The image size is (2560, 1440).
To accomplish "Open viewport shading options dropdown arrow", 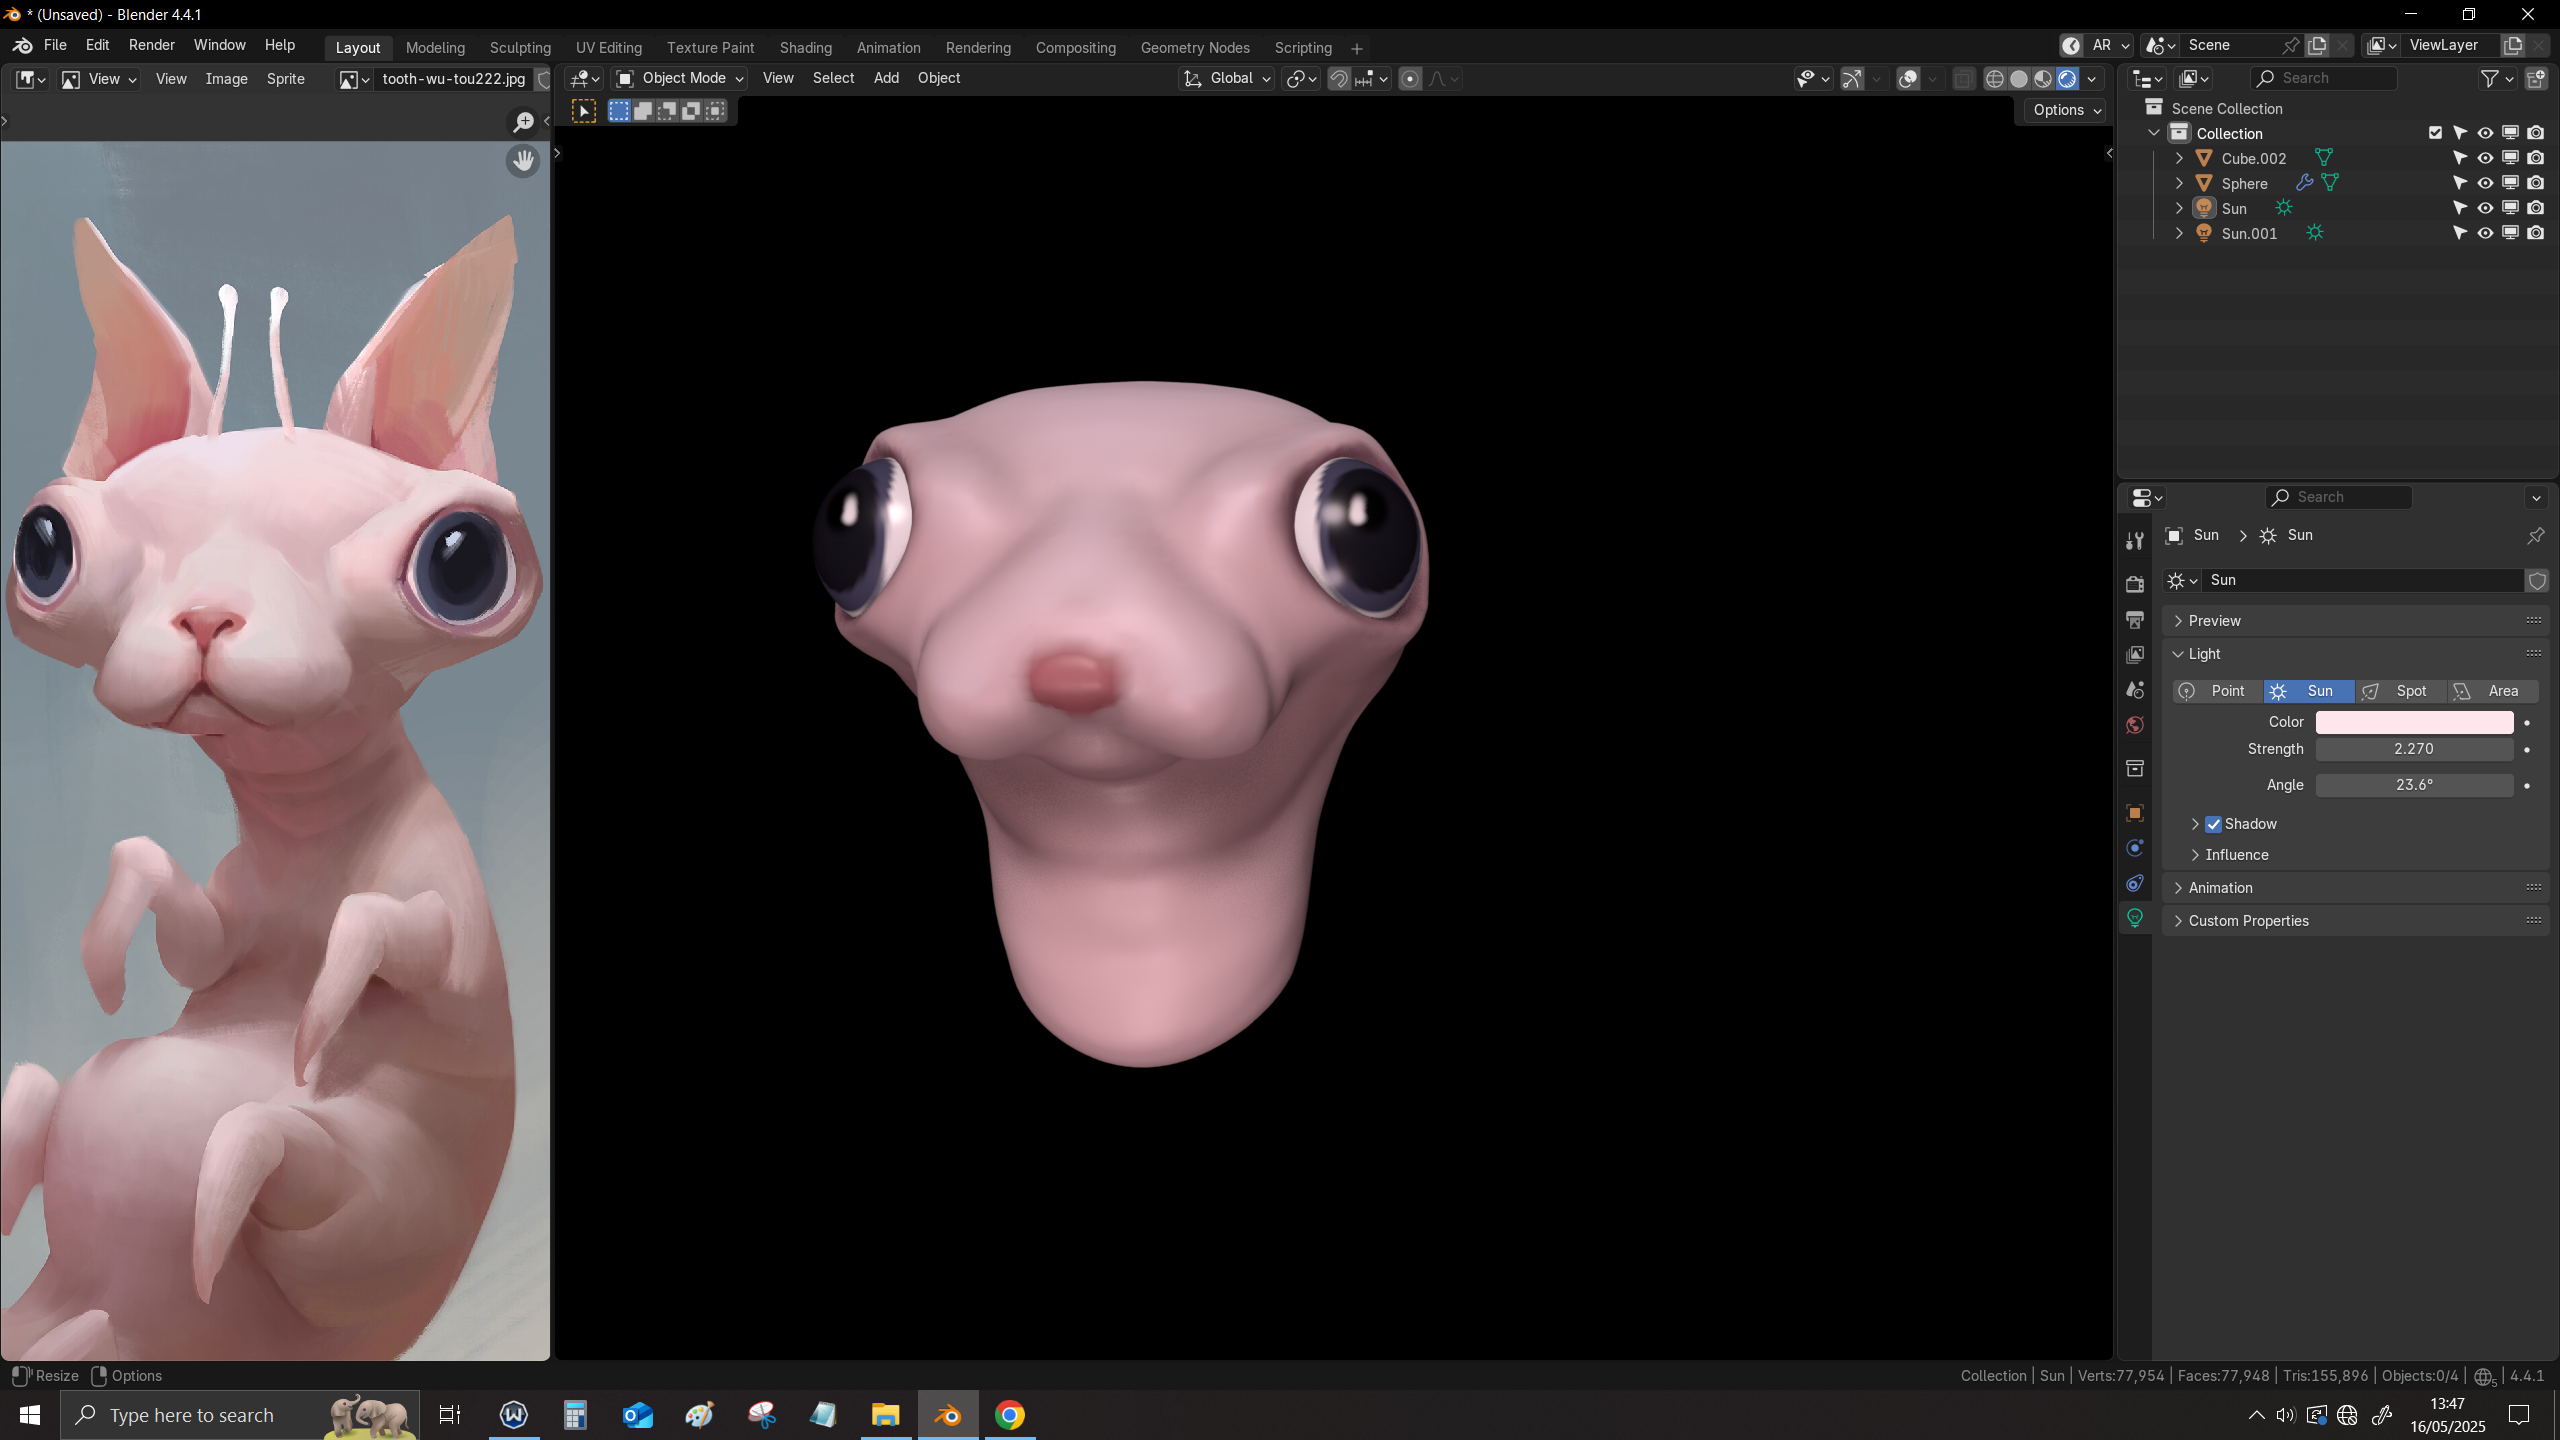I will (x=2091, y=79).
